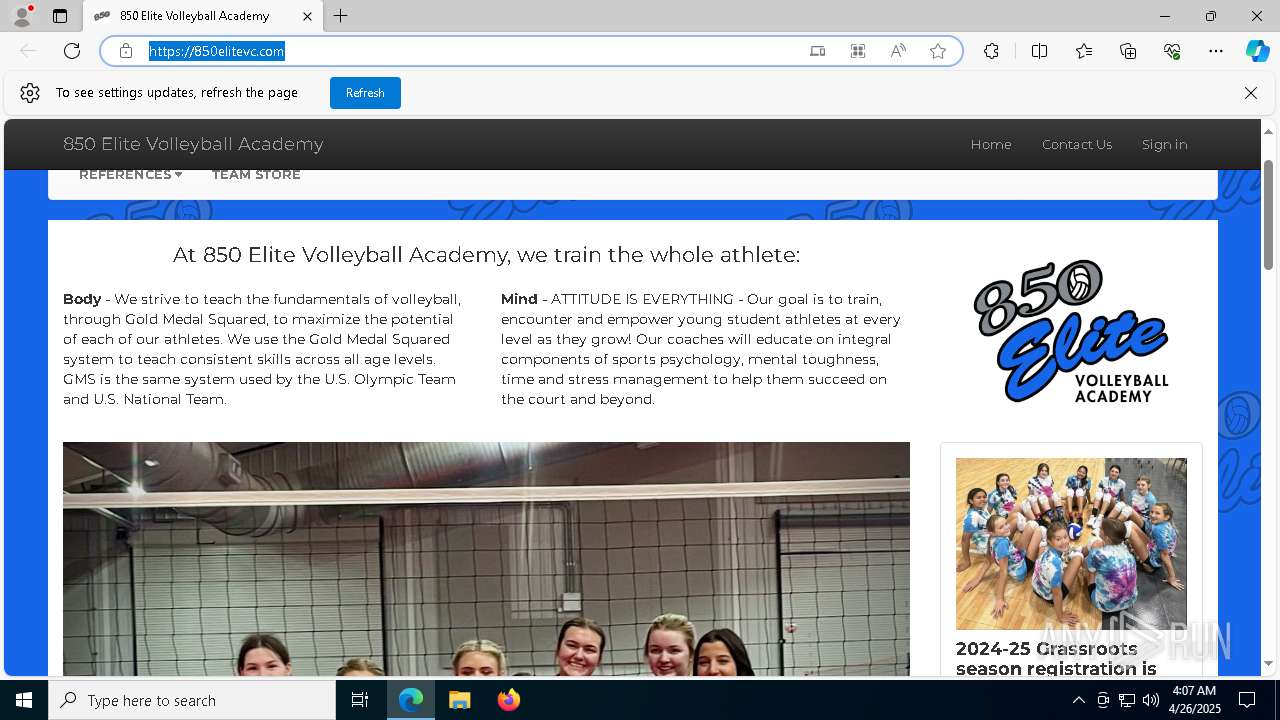Open a new tab with plus button
The height and width of the screenshot is (720, 1280).
point(341,16)
